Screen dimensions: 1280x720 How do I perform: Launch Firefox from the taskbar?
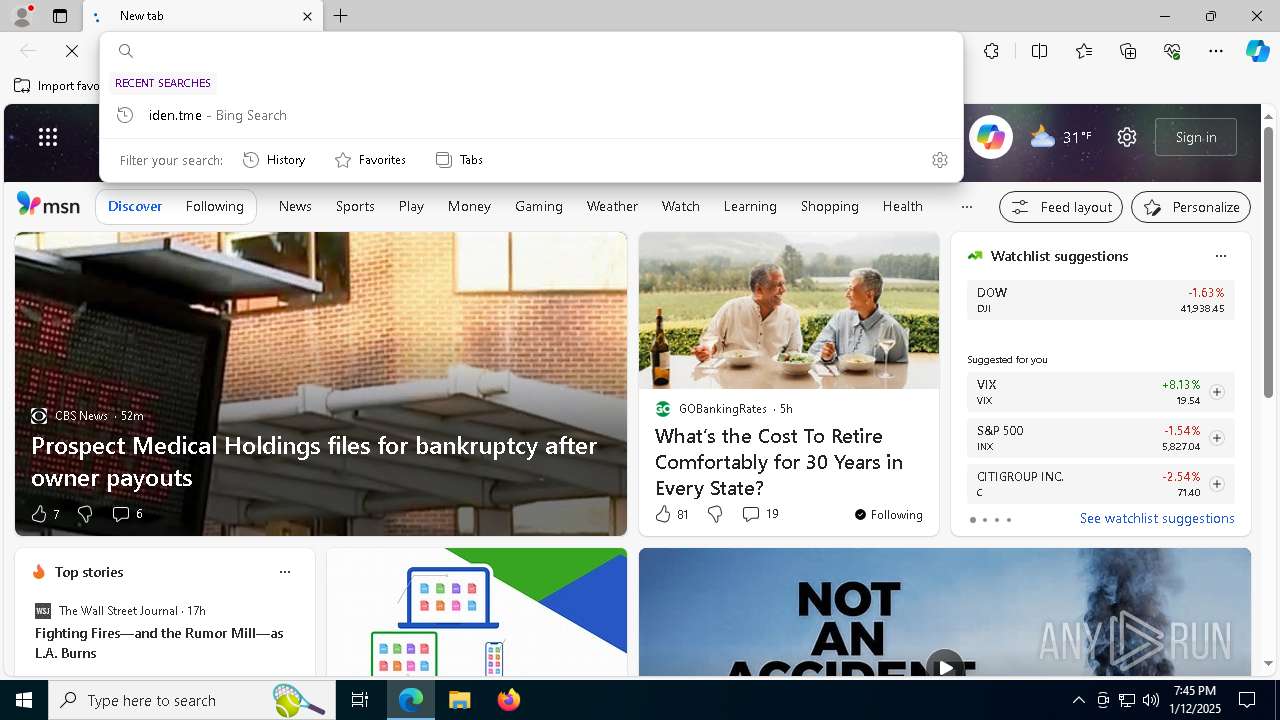[x=509, y=700]
